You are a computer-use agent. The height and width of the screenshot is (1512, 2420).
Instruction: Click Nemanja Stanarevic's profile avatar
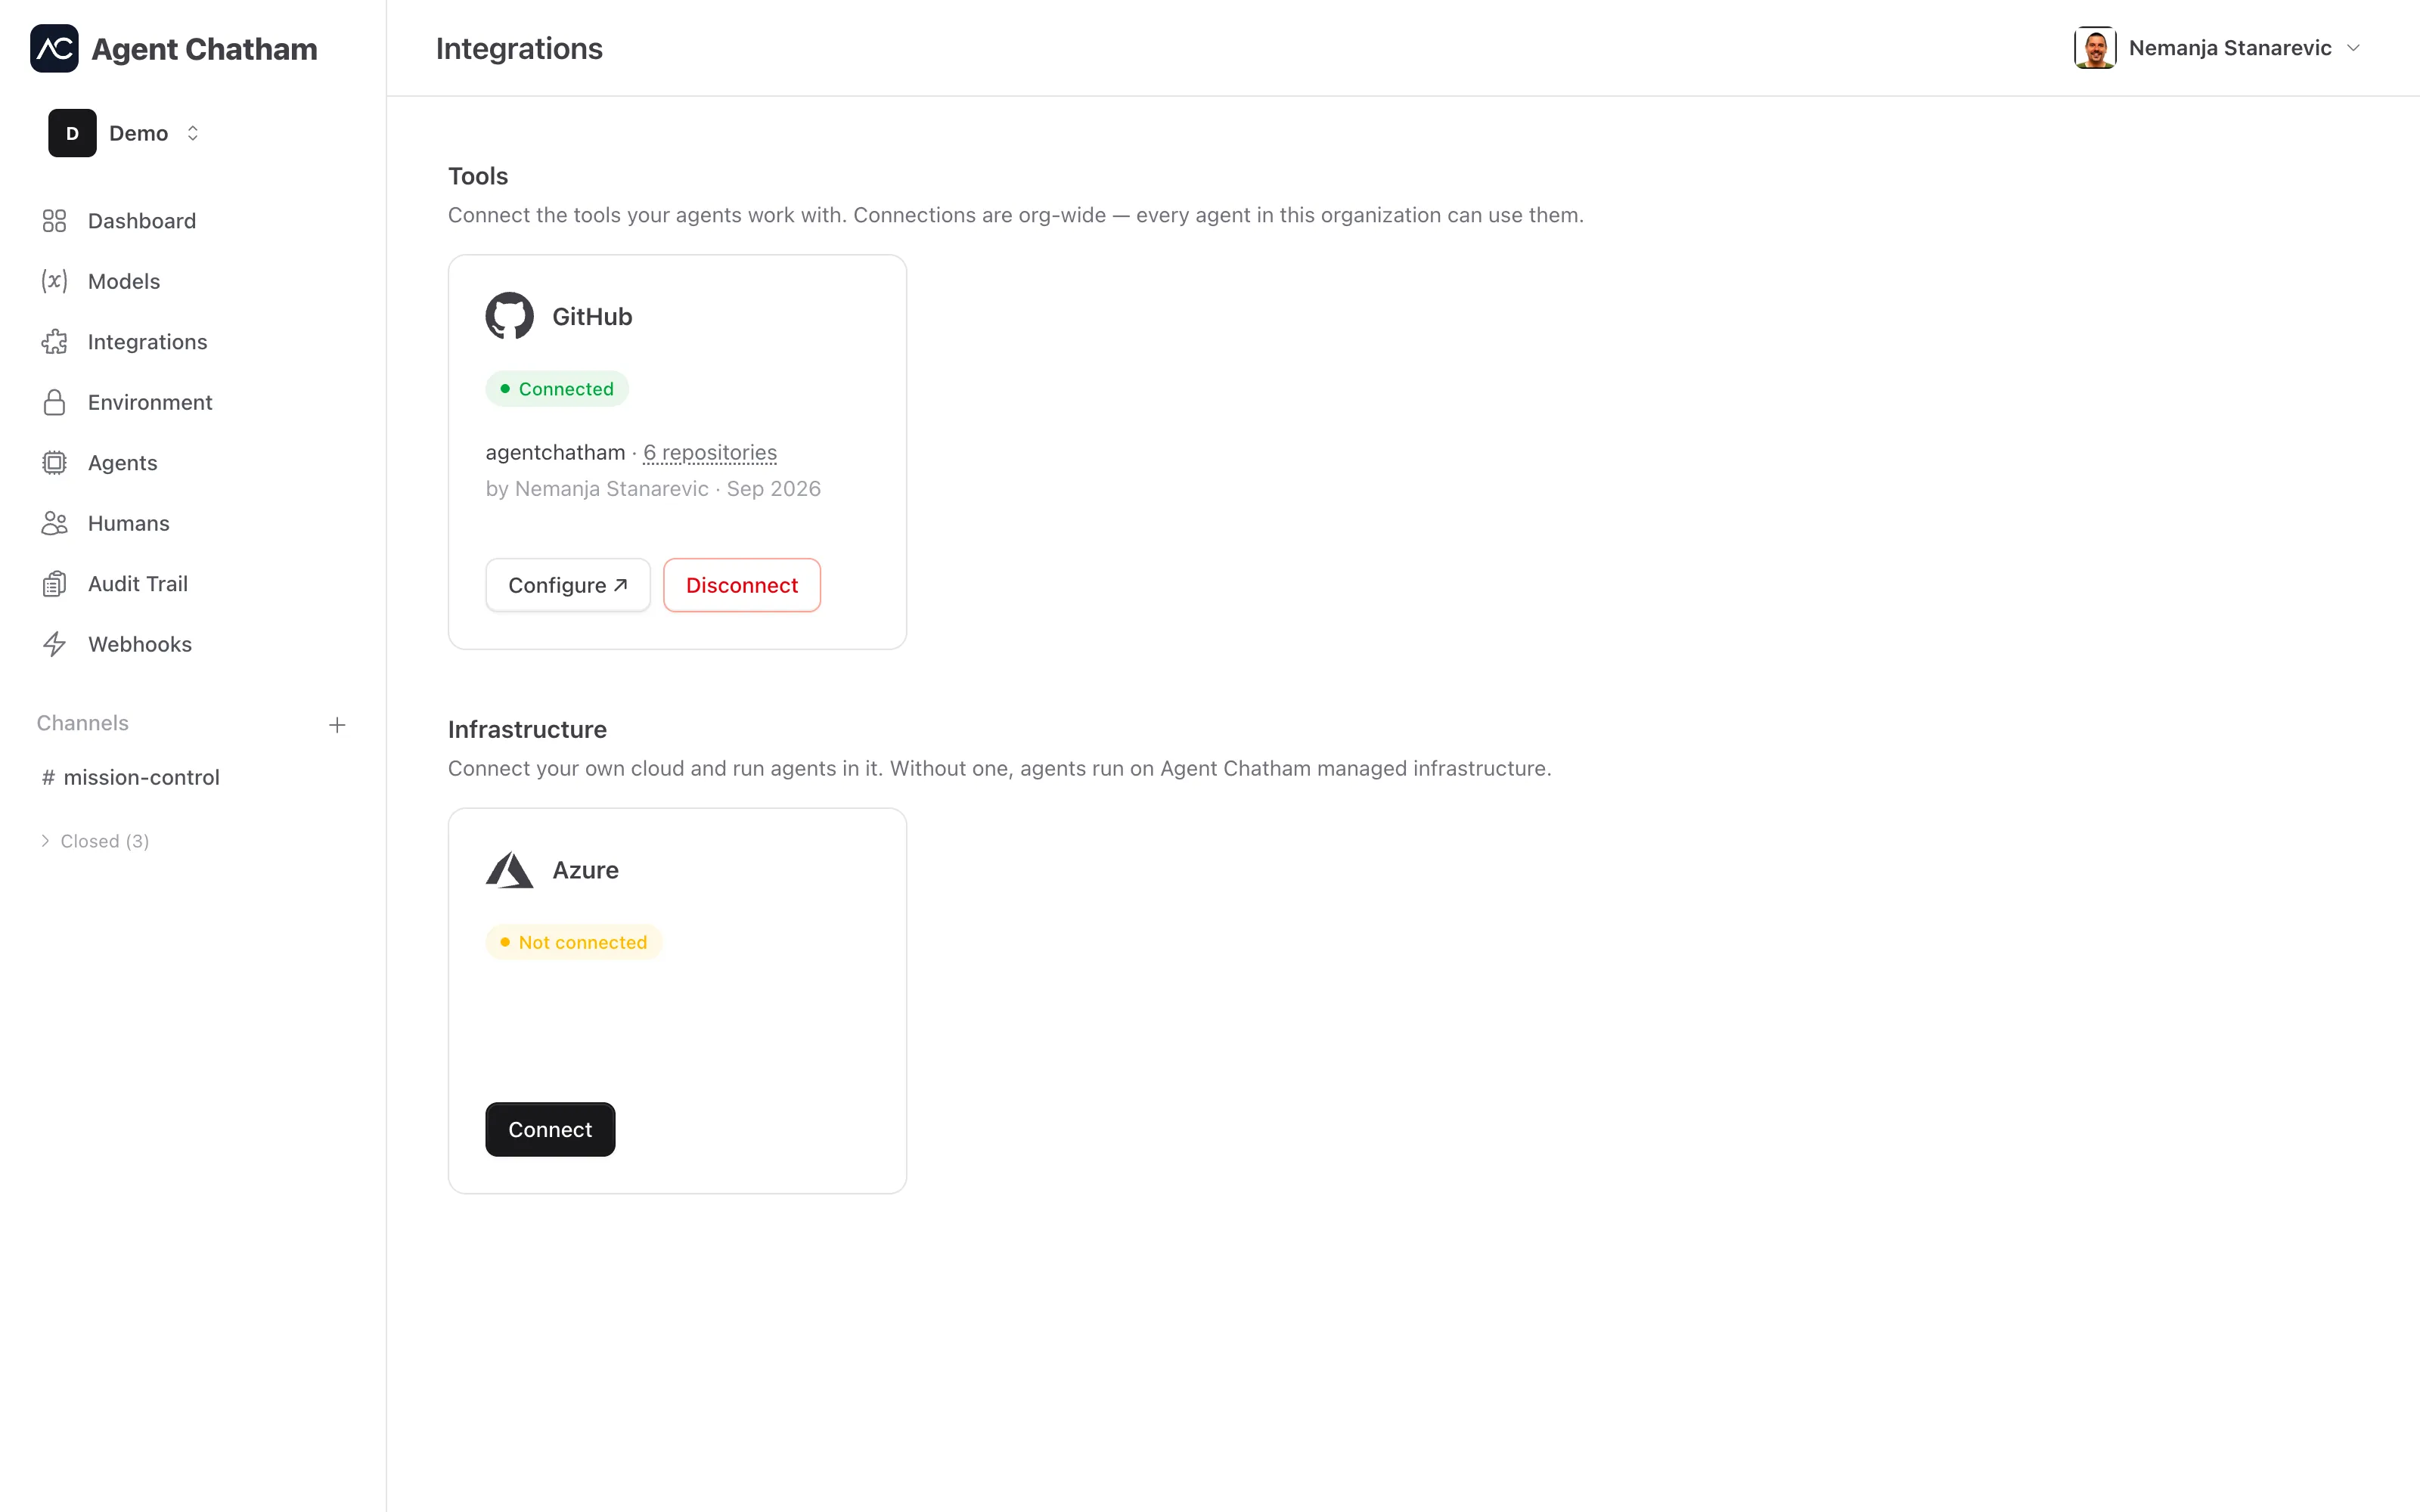point(2095,48)
